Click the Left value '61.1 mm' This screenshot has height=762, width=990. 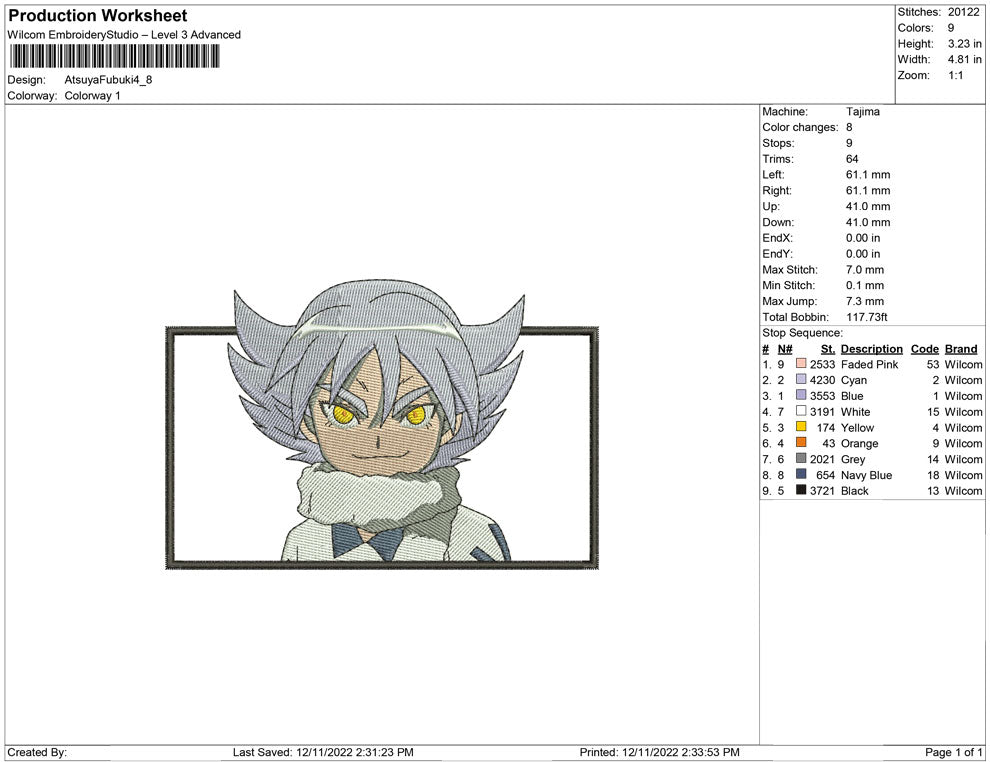tap(868, 175)
